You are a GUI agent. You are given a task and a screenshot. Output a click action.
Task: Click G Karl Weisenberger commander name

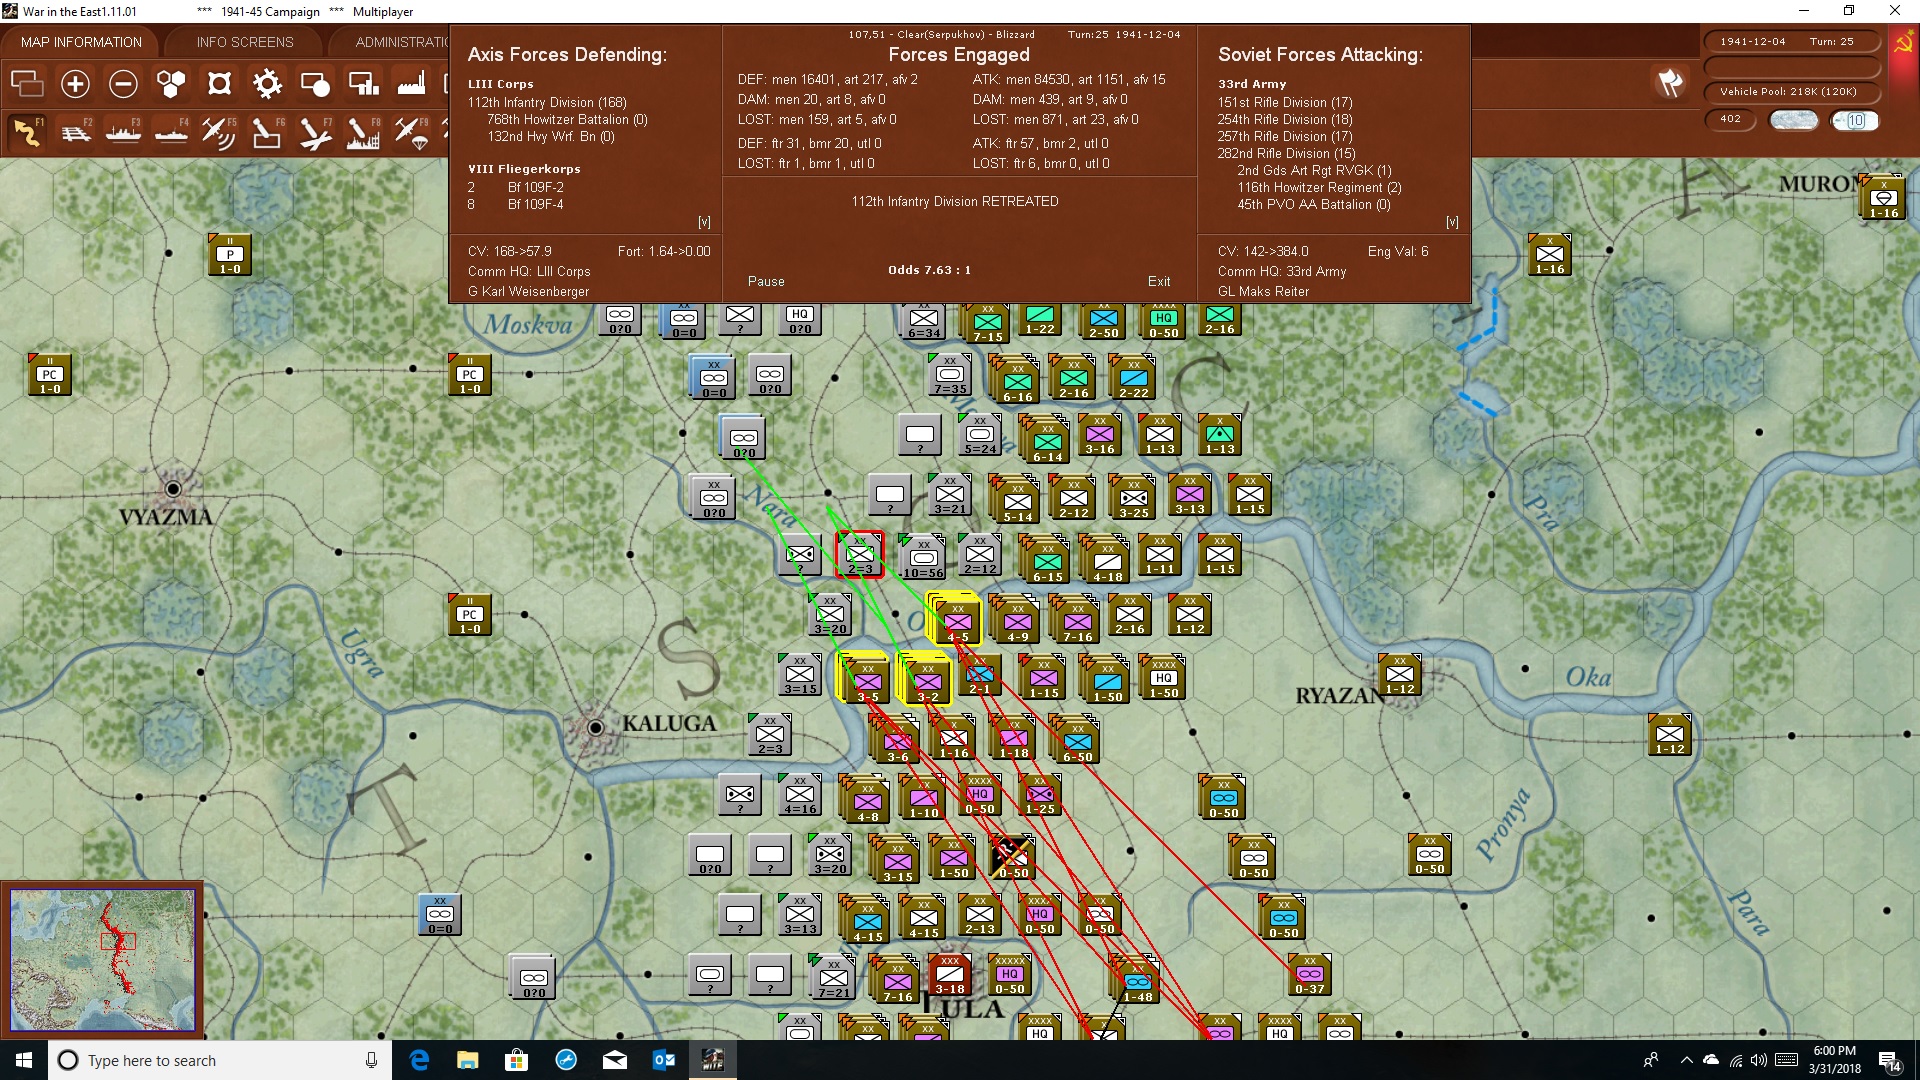click(x=528, y=292)
